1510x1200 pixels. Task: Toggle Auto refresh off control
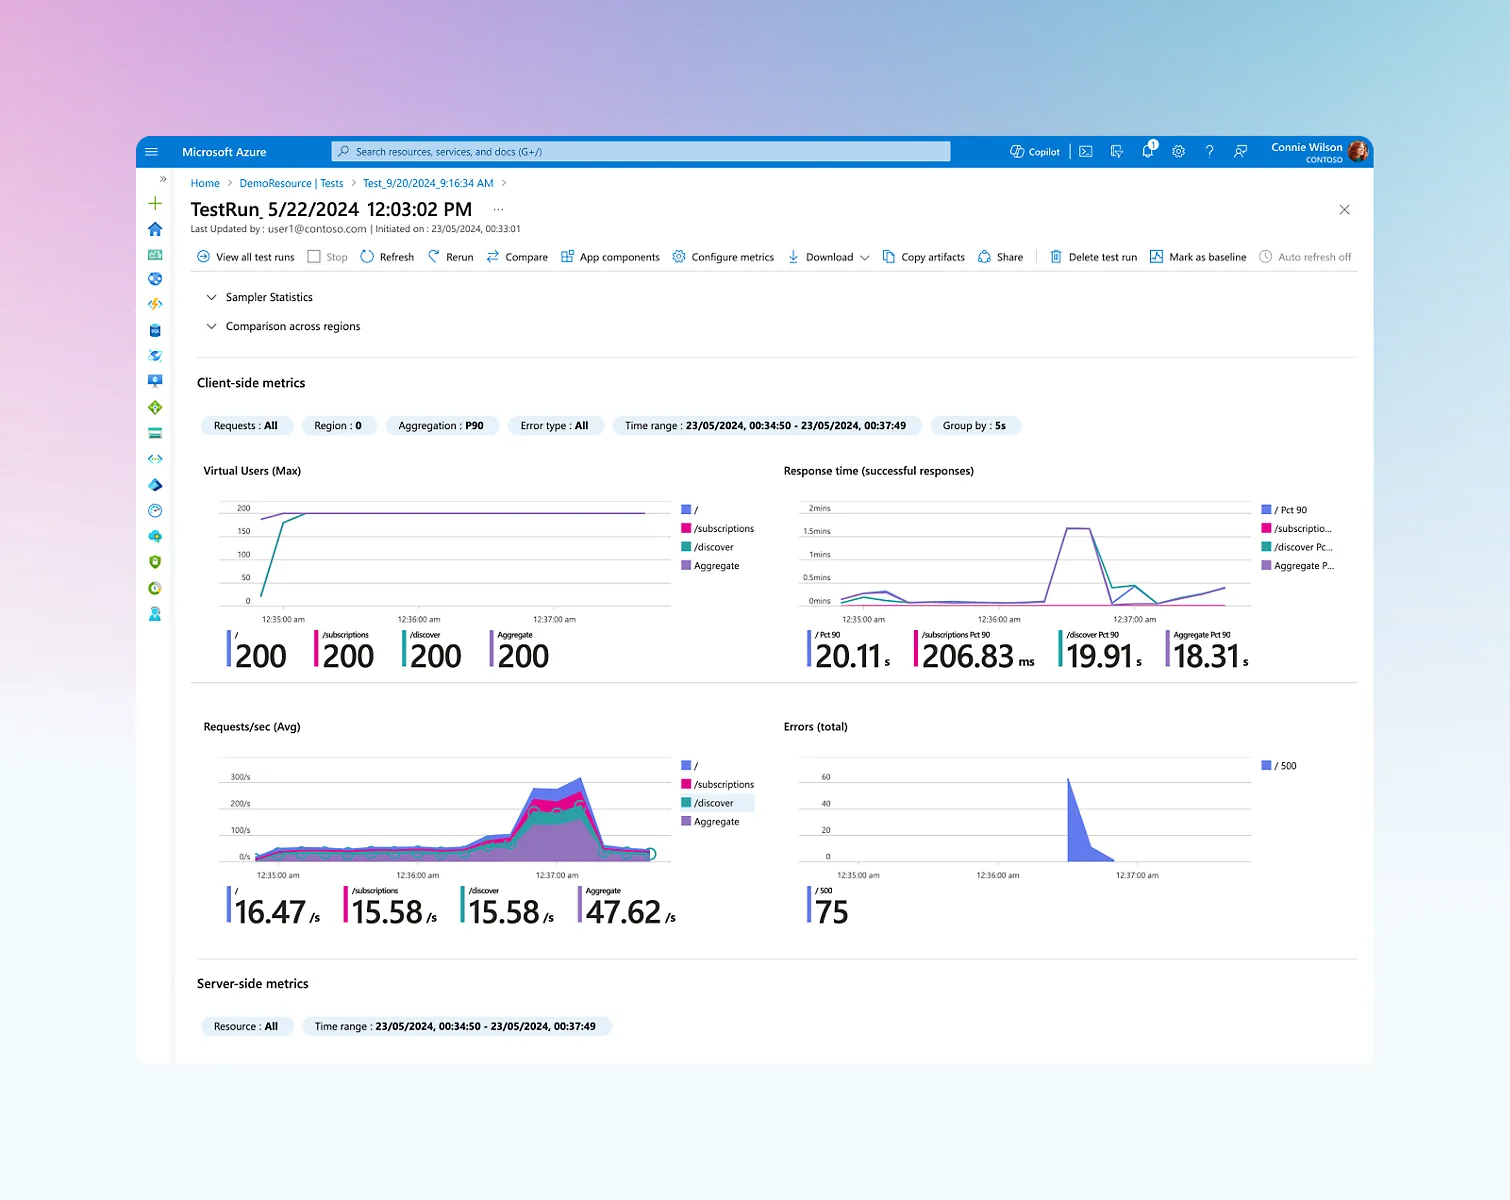pos(1304,257)
